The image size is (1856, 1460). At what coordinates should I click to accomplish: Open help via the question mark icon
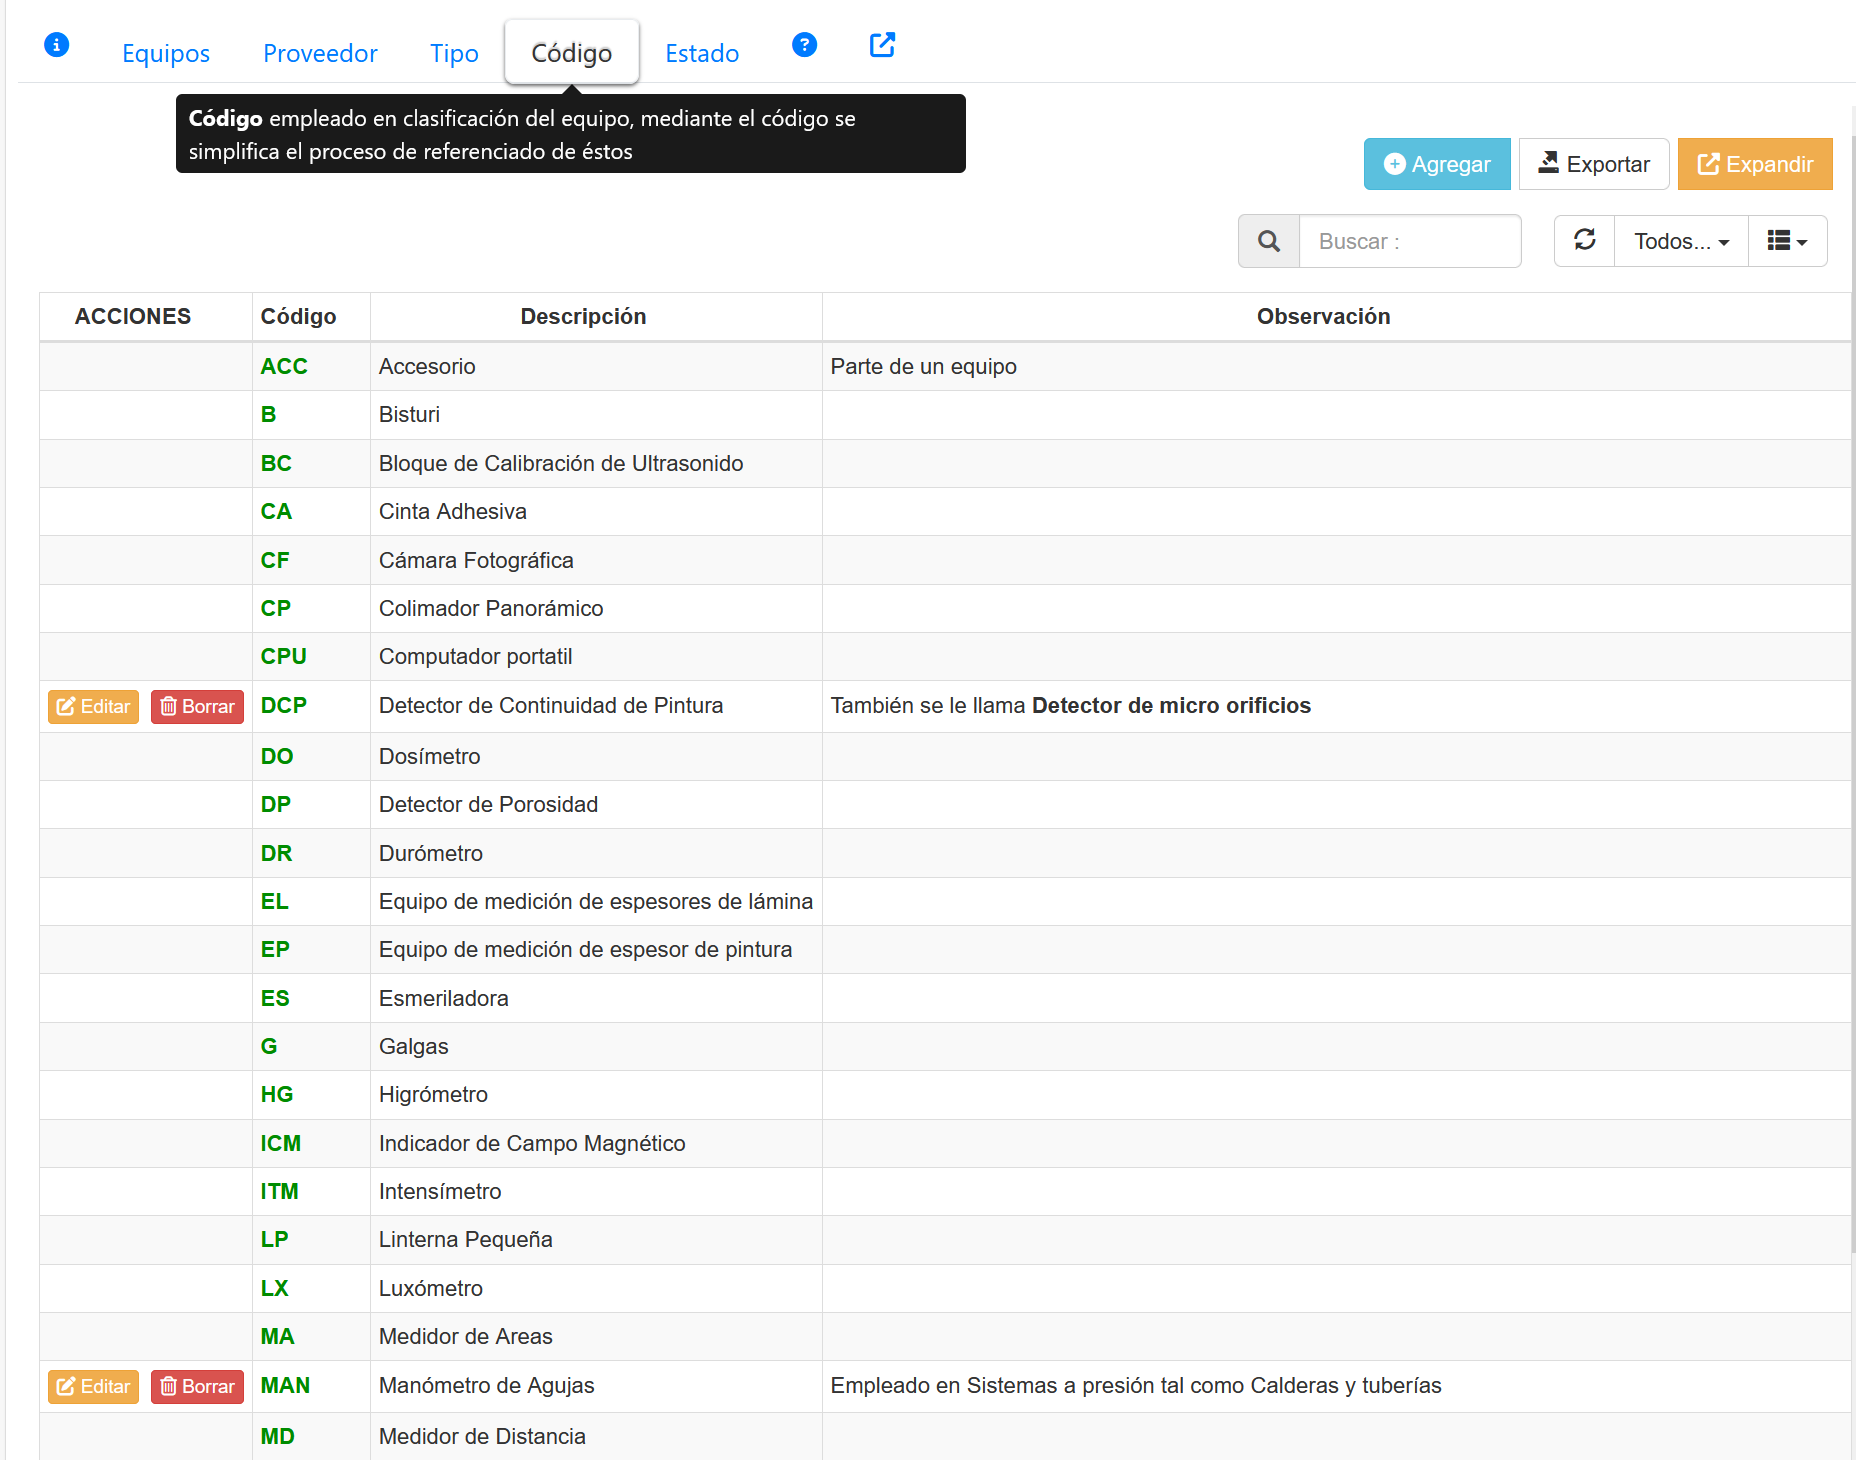pyautogui.click(x=804, y=45)
